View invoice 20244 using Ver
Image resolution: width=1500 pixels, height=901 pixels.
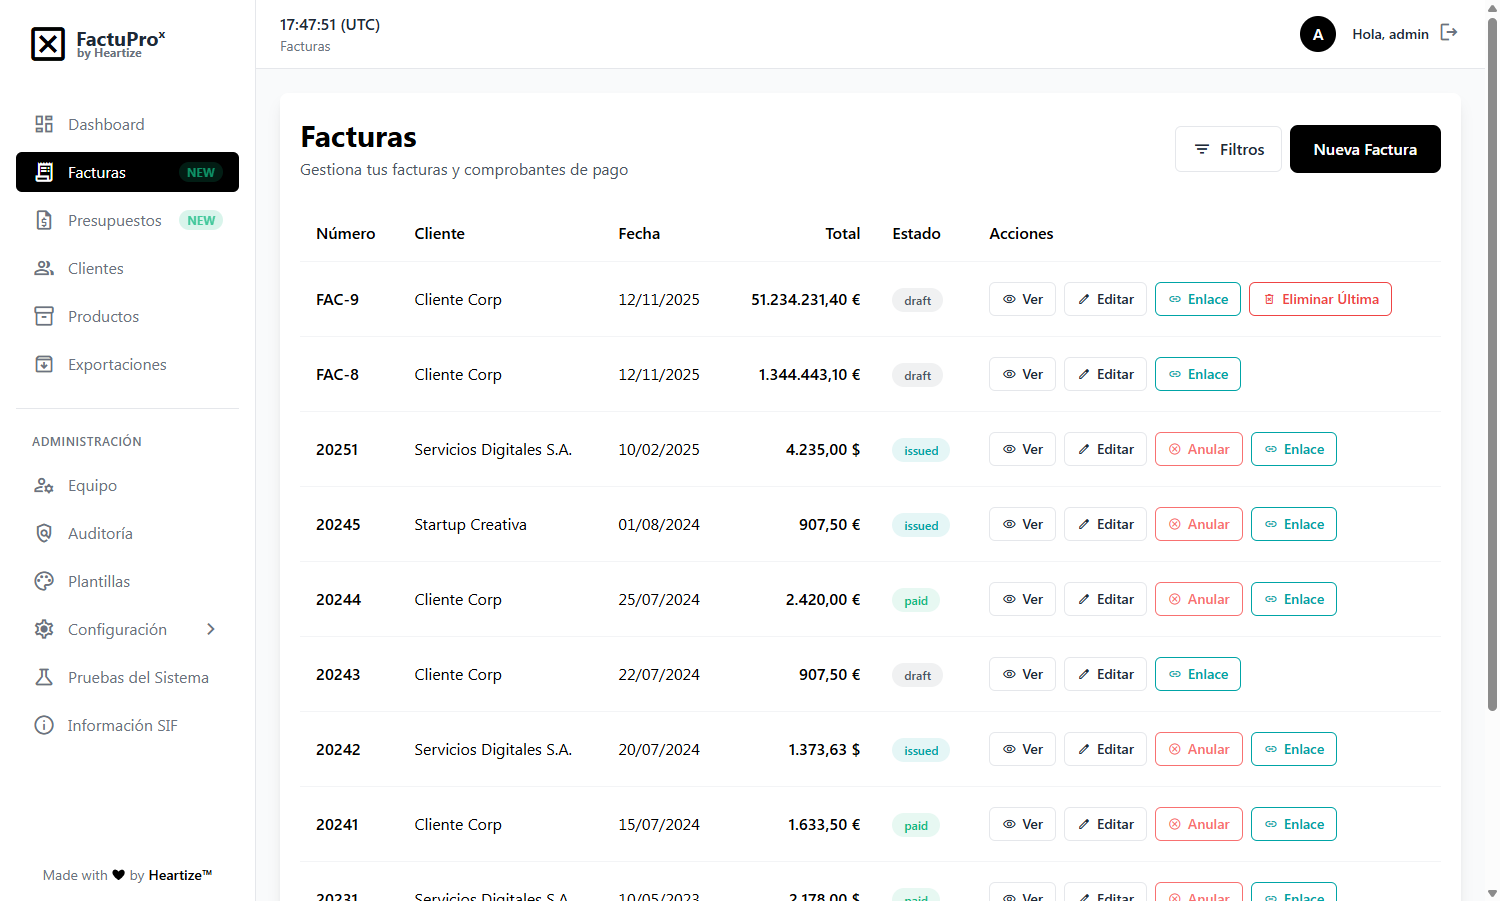tap(1022, 599)
